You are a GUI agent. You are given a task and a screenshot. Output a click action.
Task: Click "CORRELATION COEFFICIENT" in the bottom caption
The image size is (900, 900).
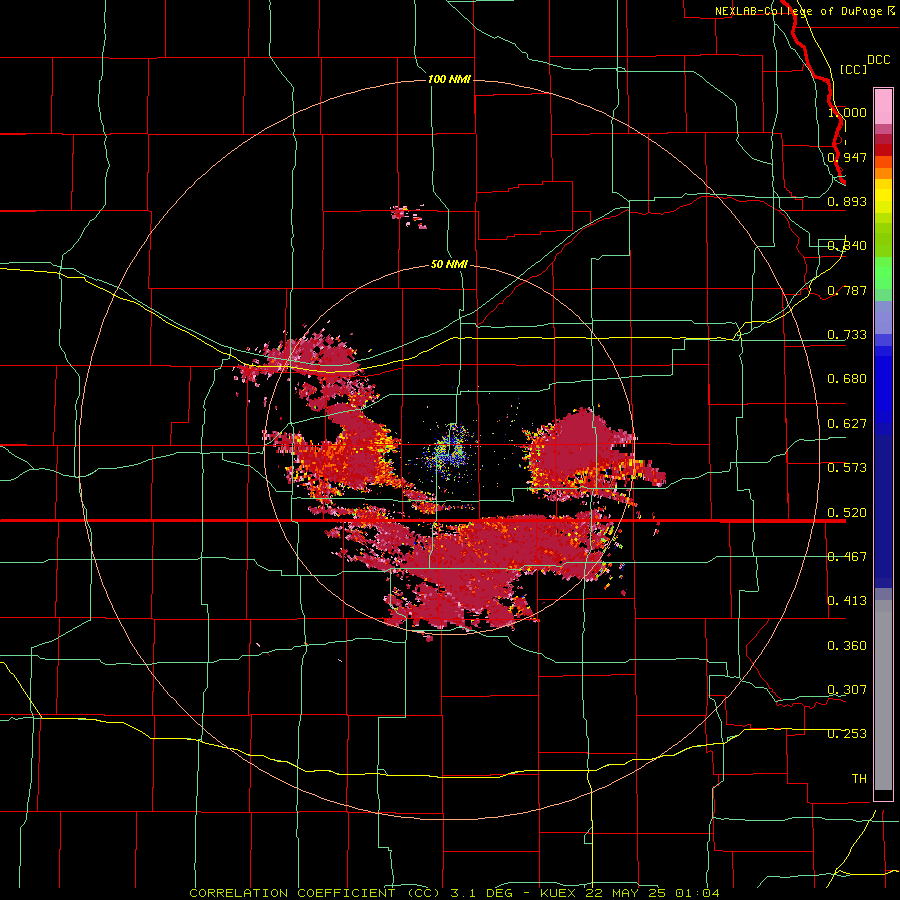292,893
